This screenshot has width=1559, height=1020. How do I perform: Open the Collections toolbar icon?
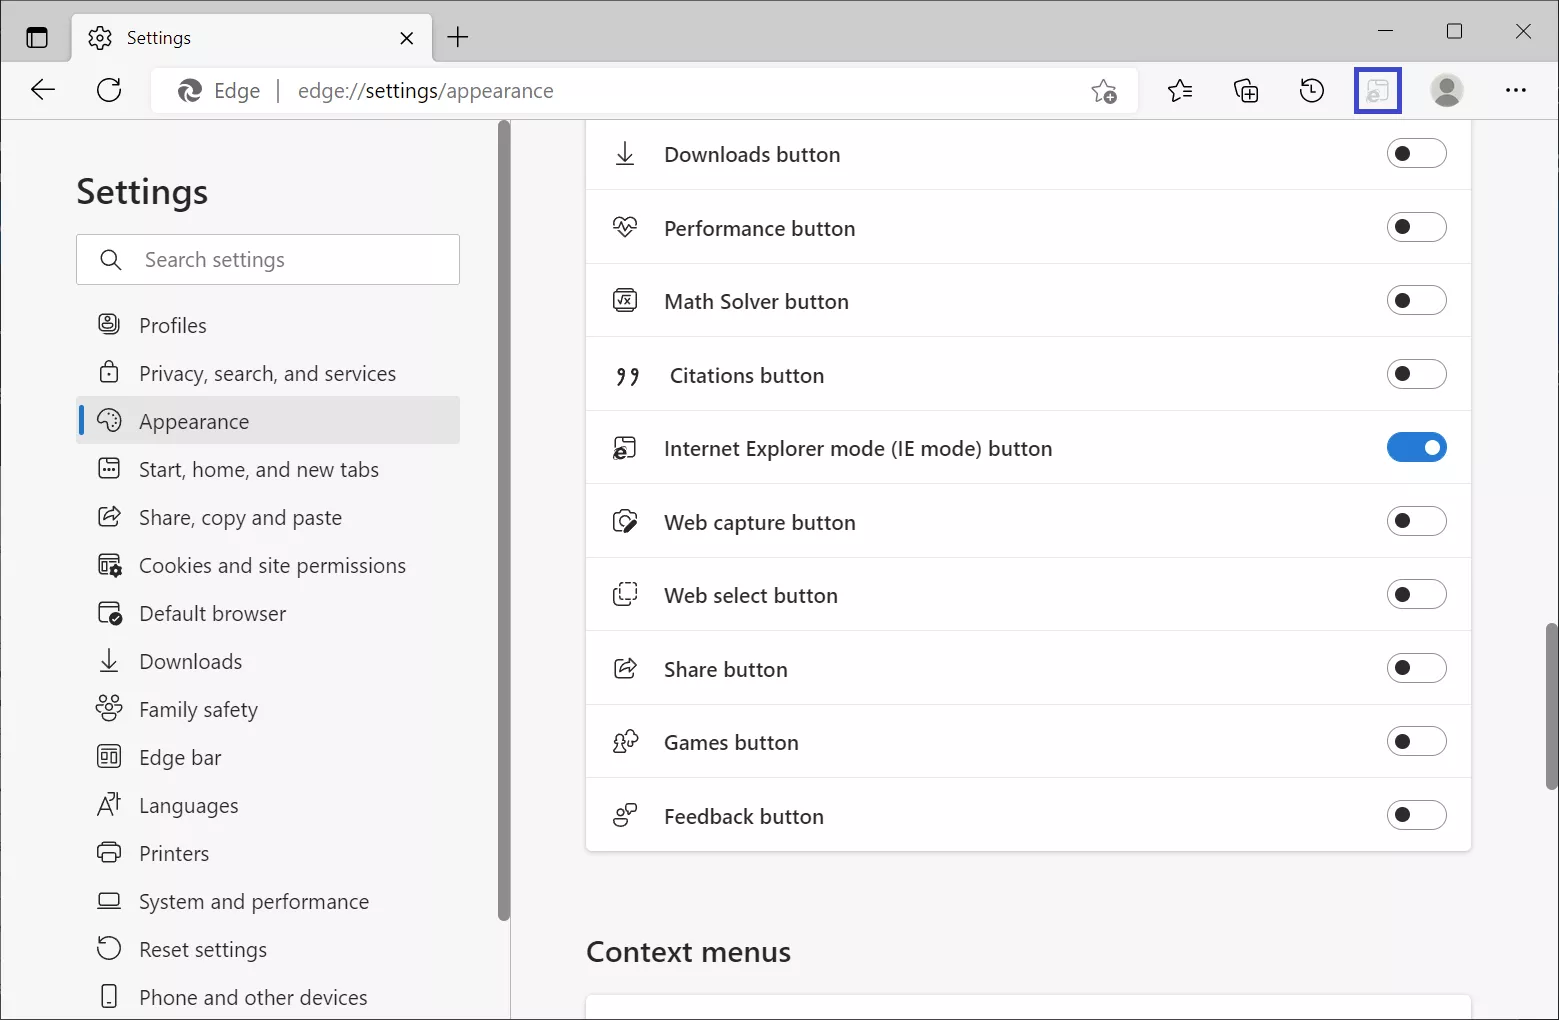[x=1246, y=91]
